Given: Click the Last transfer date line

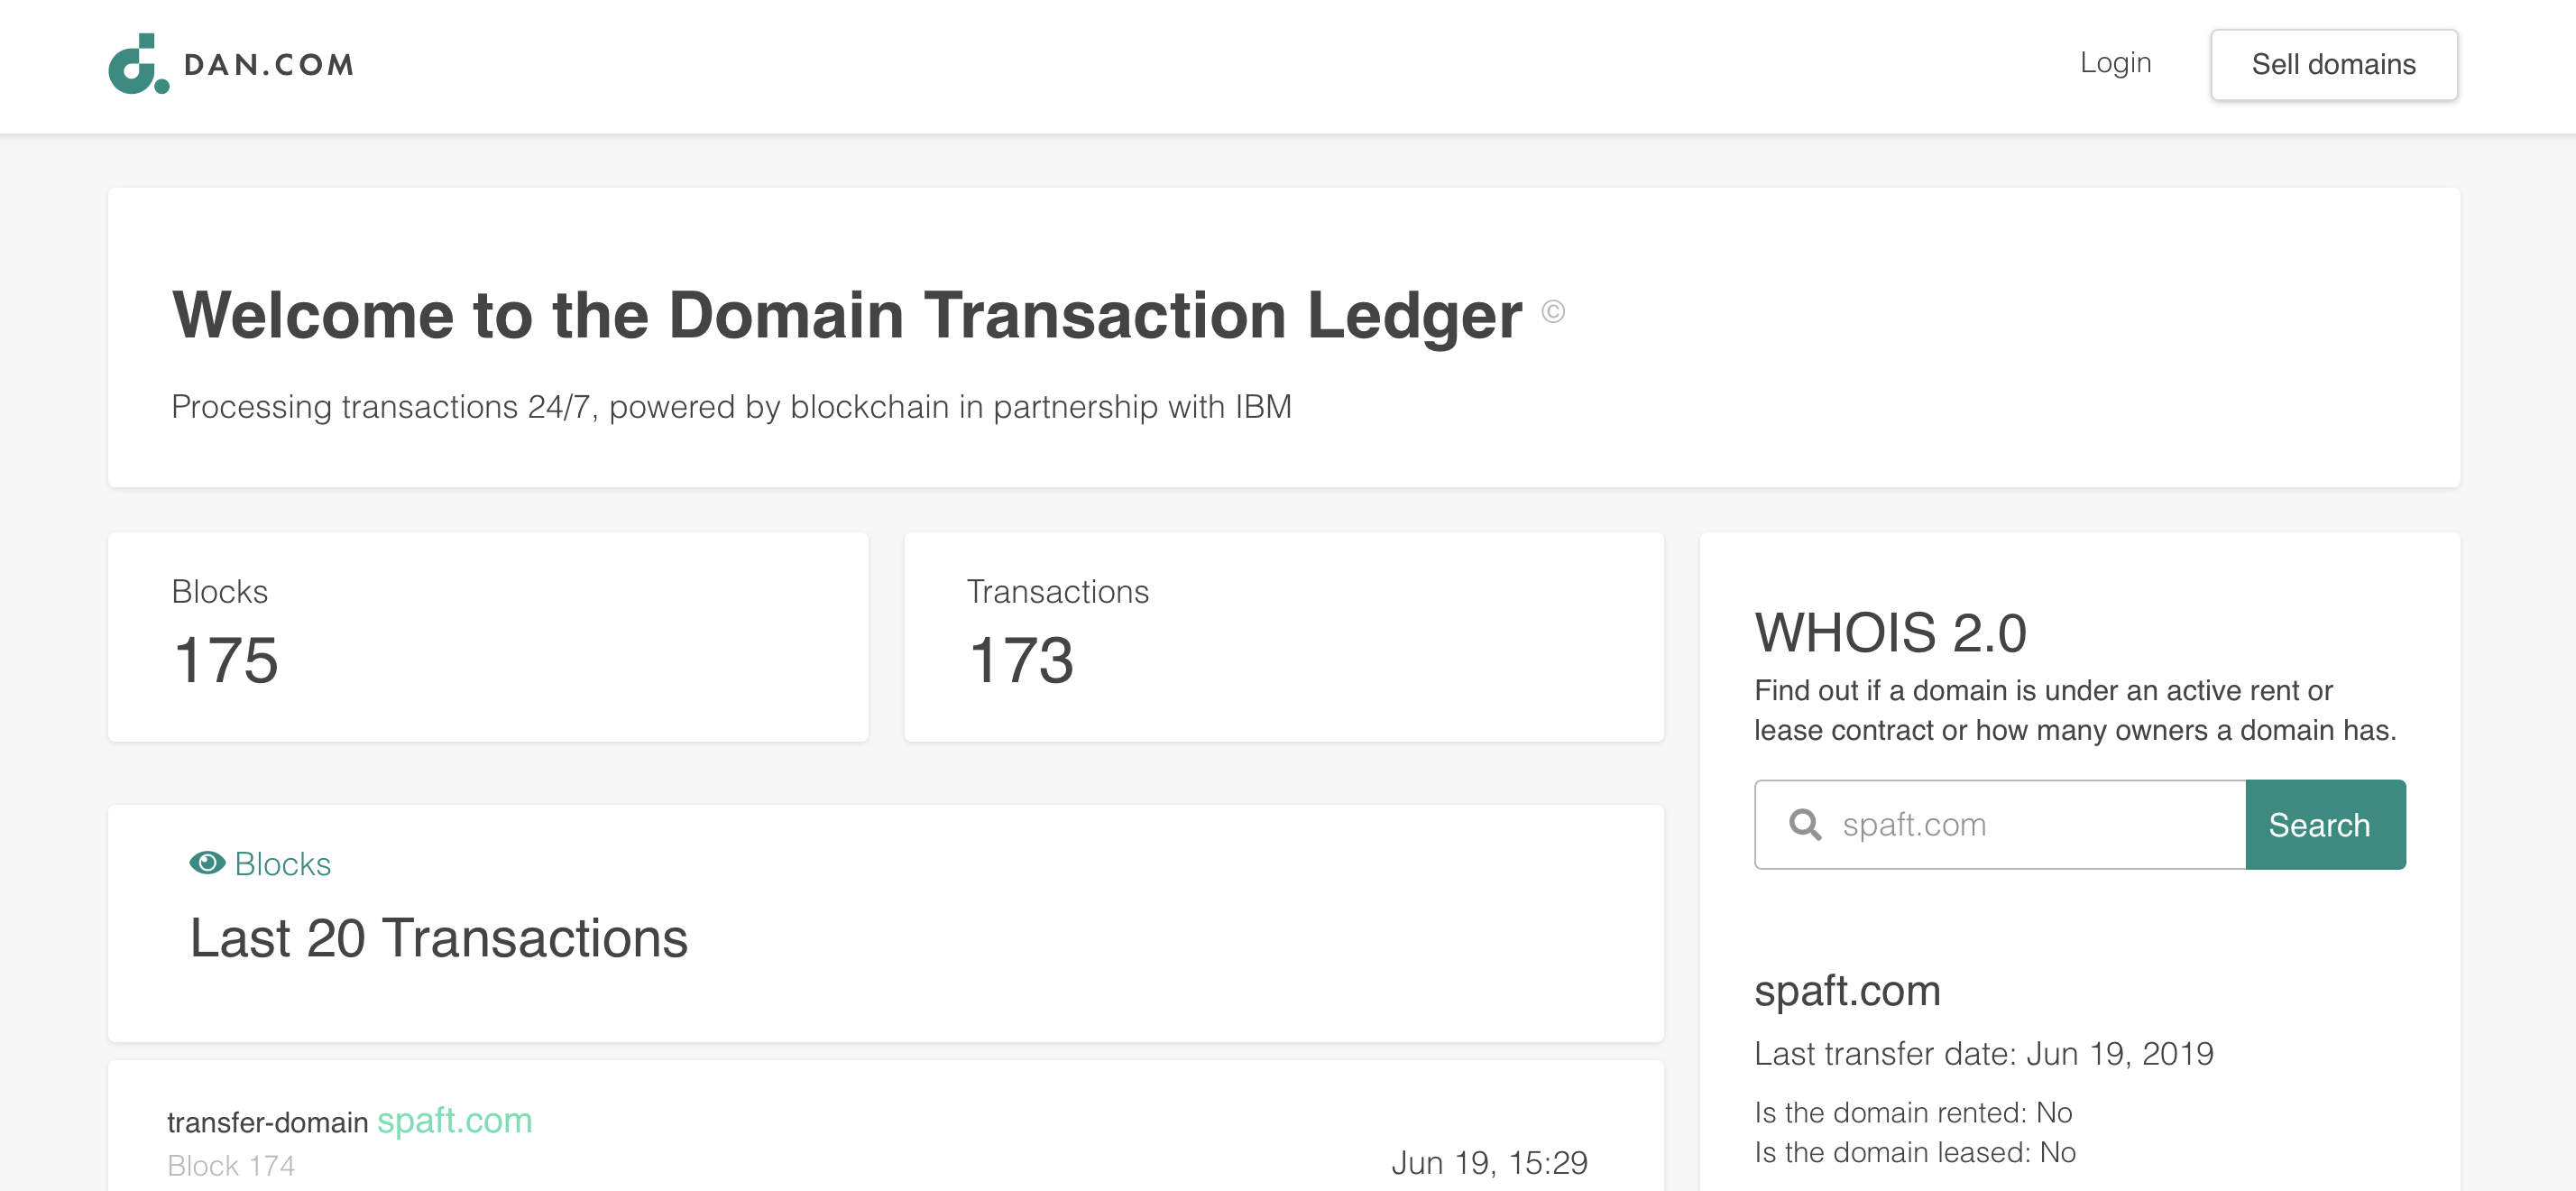Looking at the screenshot, I should [1984, 1054].
